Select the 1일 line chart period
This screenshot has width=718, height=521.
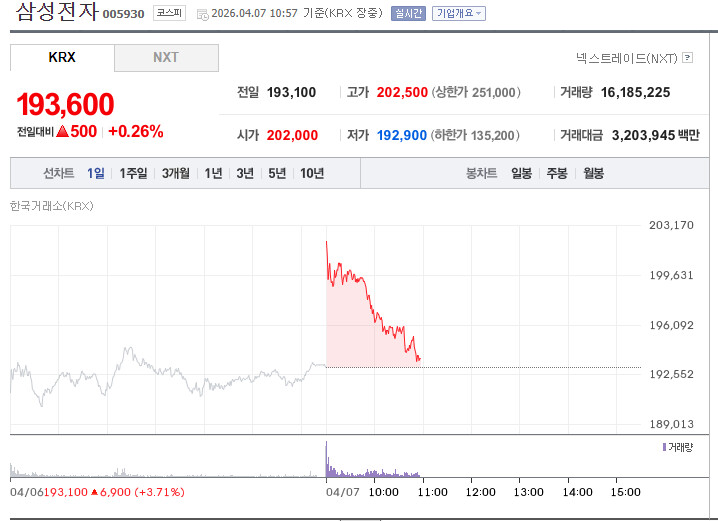96,173
